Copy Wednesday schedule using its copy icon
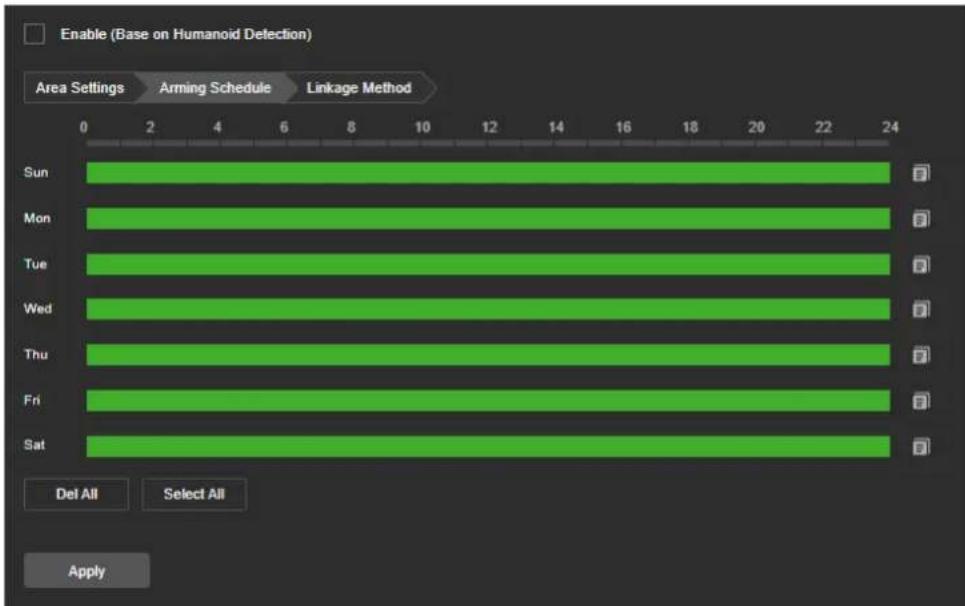 pos(921,309)
